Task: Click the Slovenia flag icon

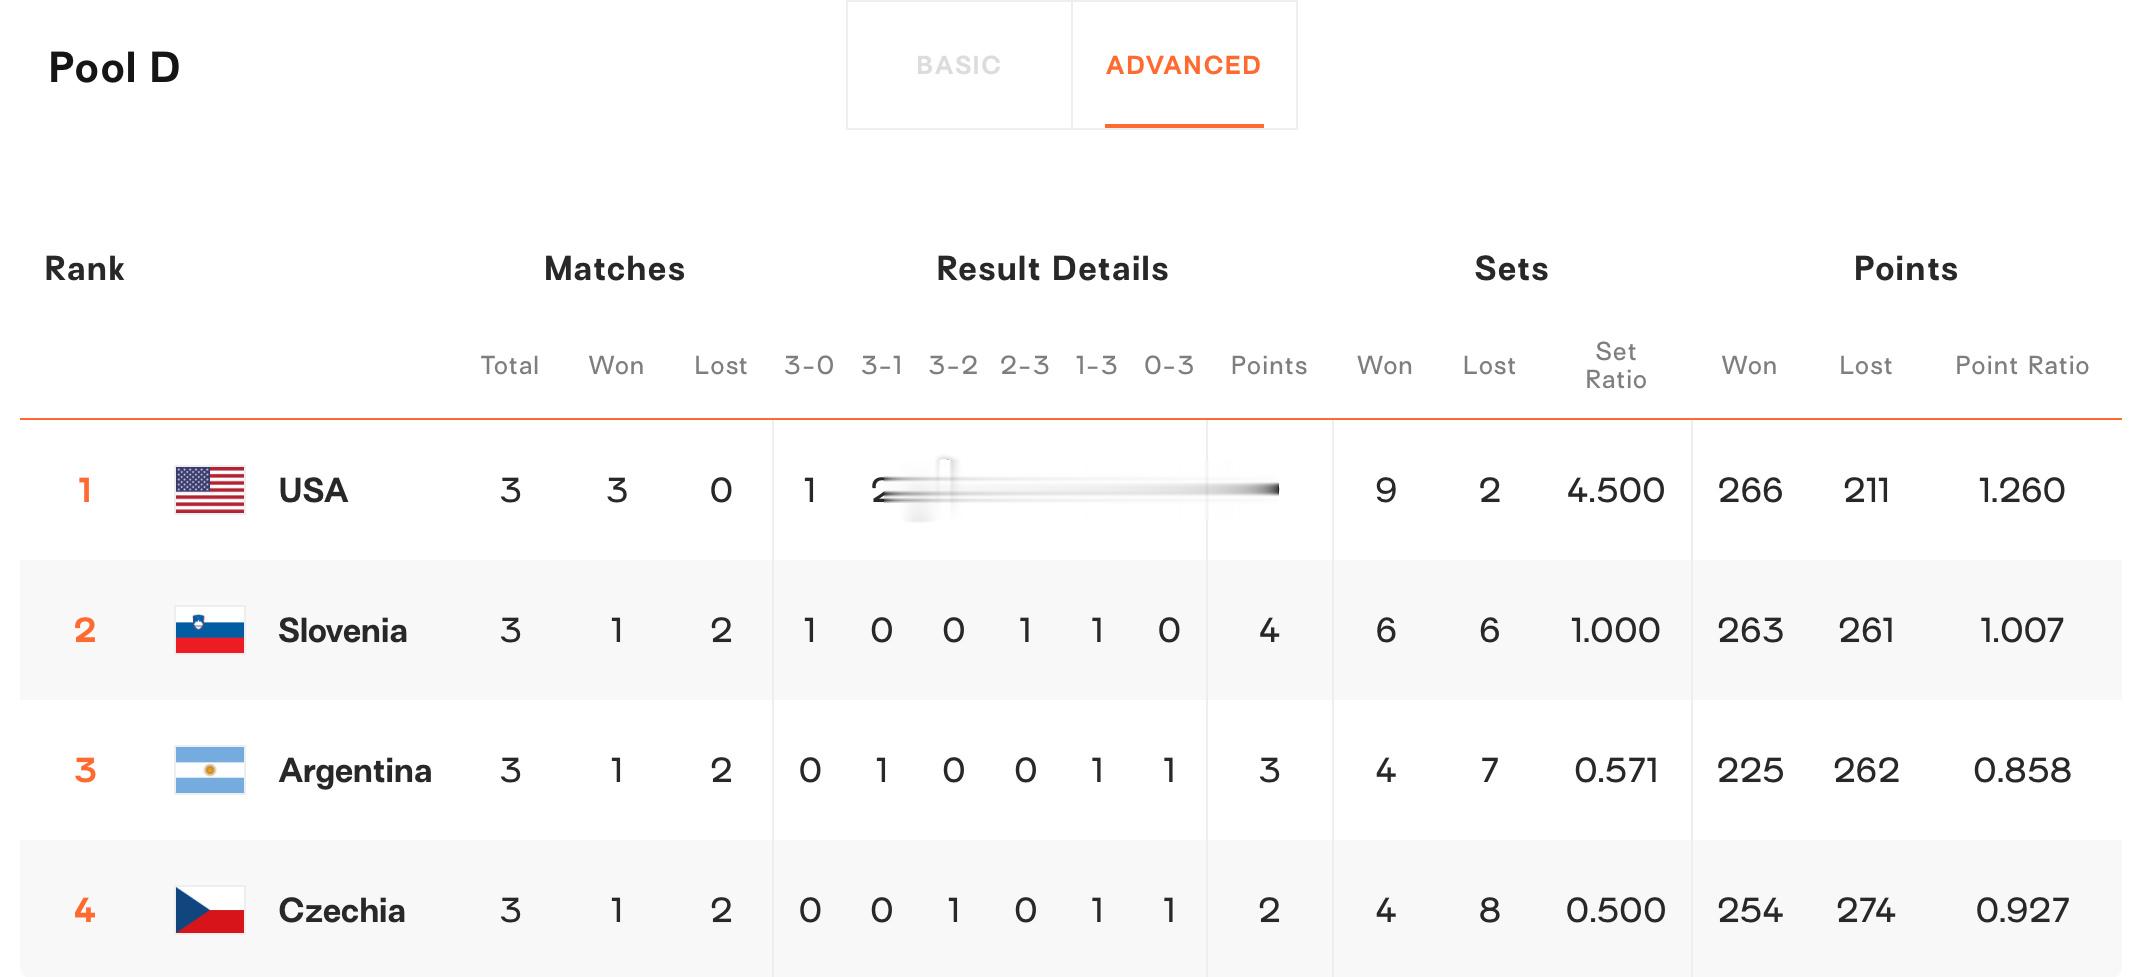Action: tap(210, 630)
